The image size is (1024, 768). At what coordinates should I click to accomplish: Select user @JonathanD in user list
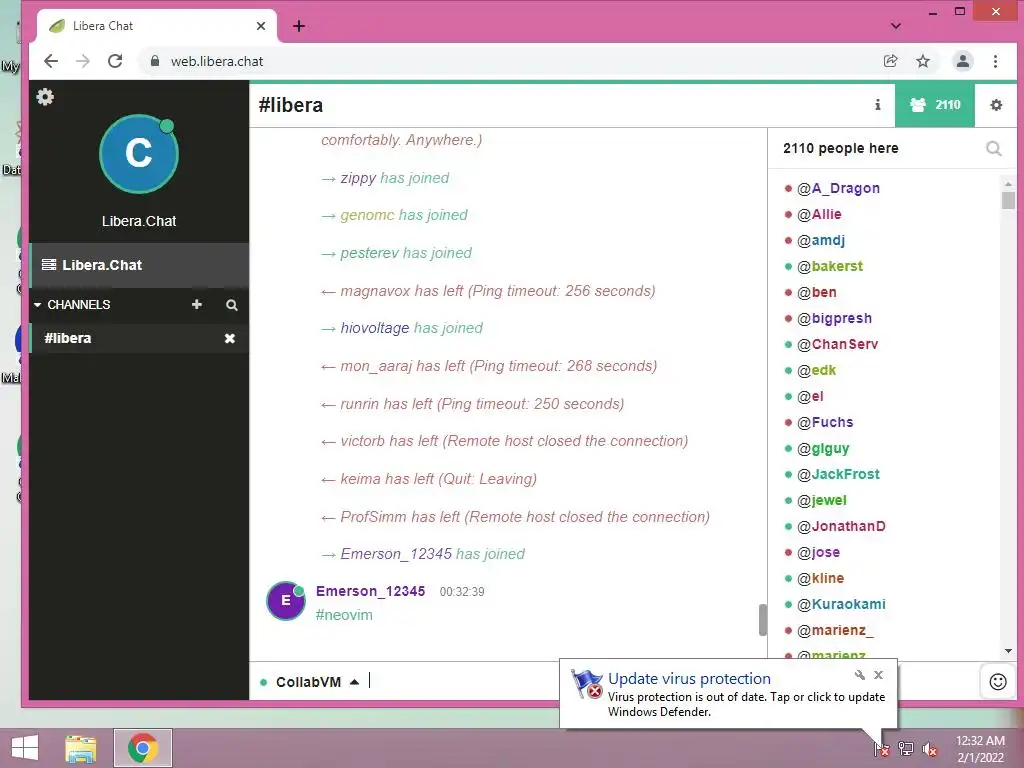(841, 526)
